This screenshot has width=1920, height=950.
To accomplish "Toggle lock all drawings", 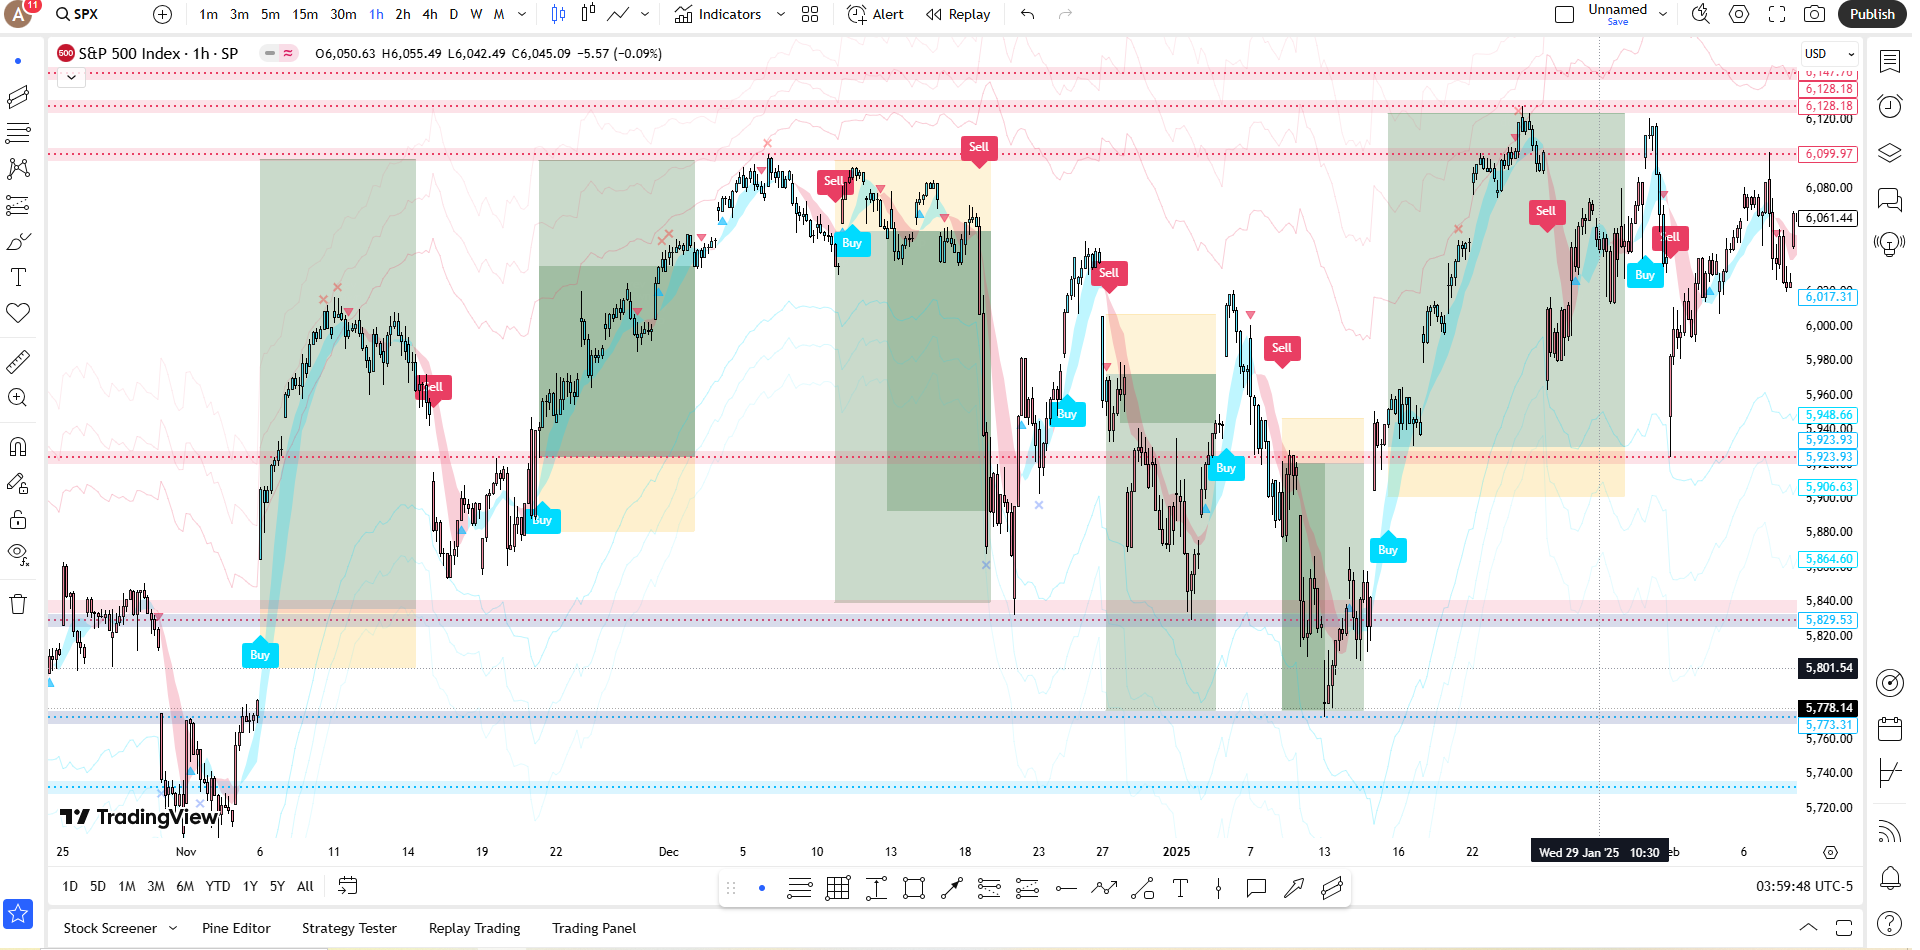I will point(18,519).
